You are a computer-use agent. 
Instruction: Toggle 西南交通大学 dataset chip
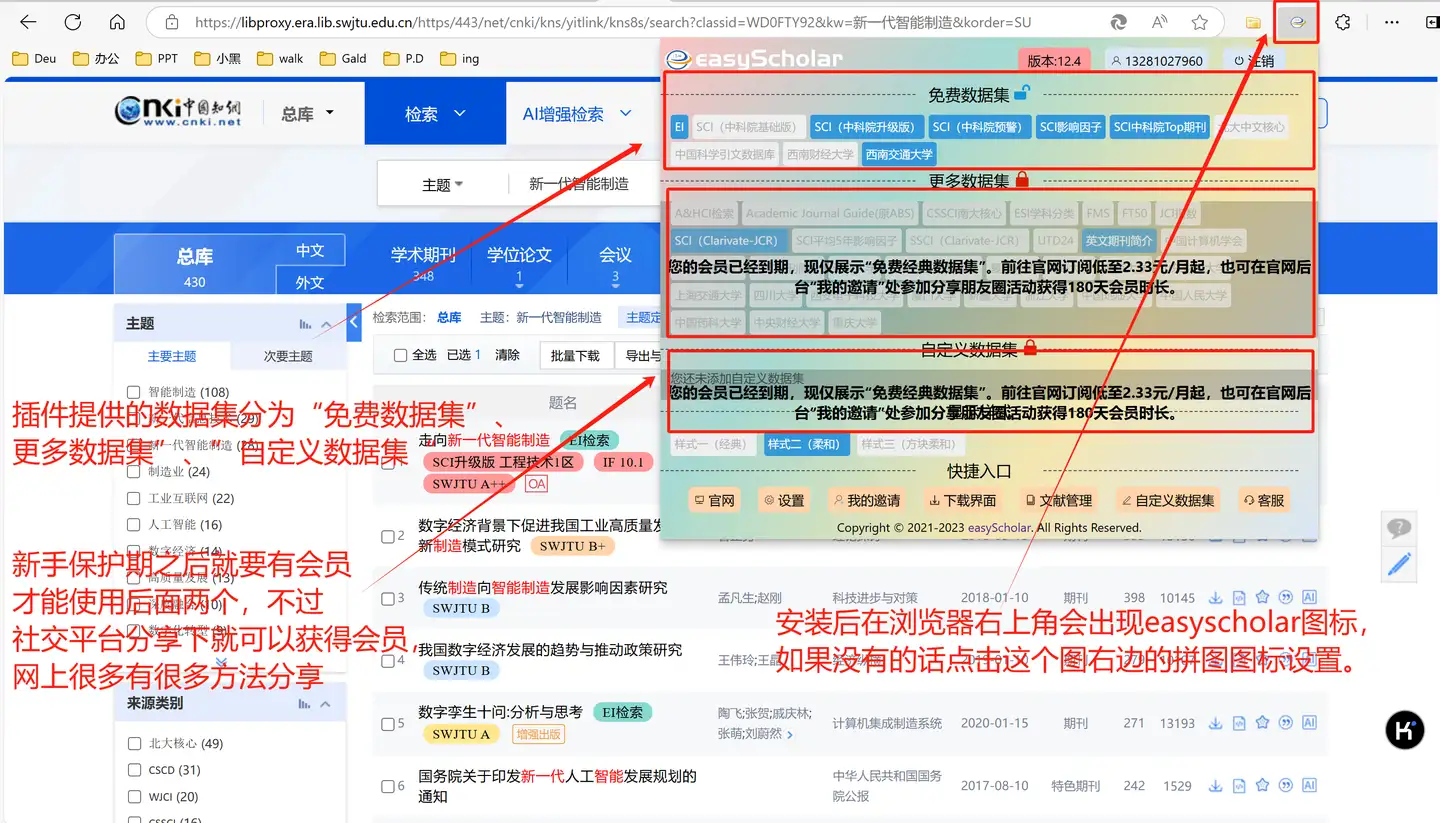tap(899, 154)
